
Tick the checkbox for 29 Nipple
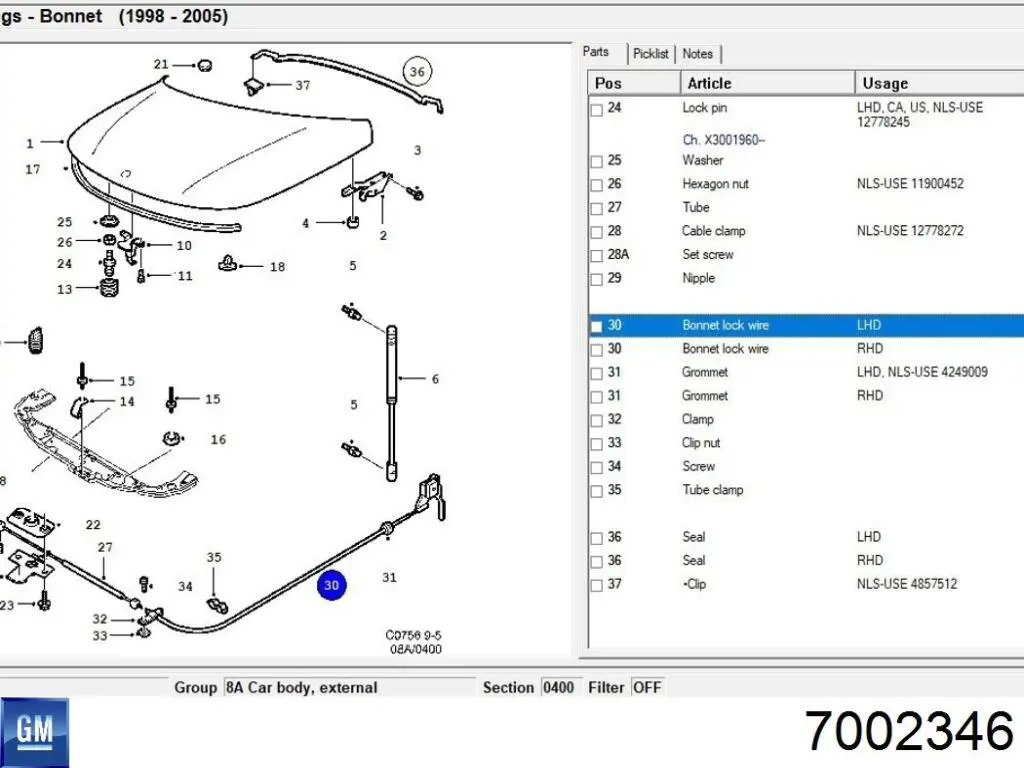click(x=596, y=279)
